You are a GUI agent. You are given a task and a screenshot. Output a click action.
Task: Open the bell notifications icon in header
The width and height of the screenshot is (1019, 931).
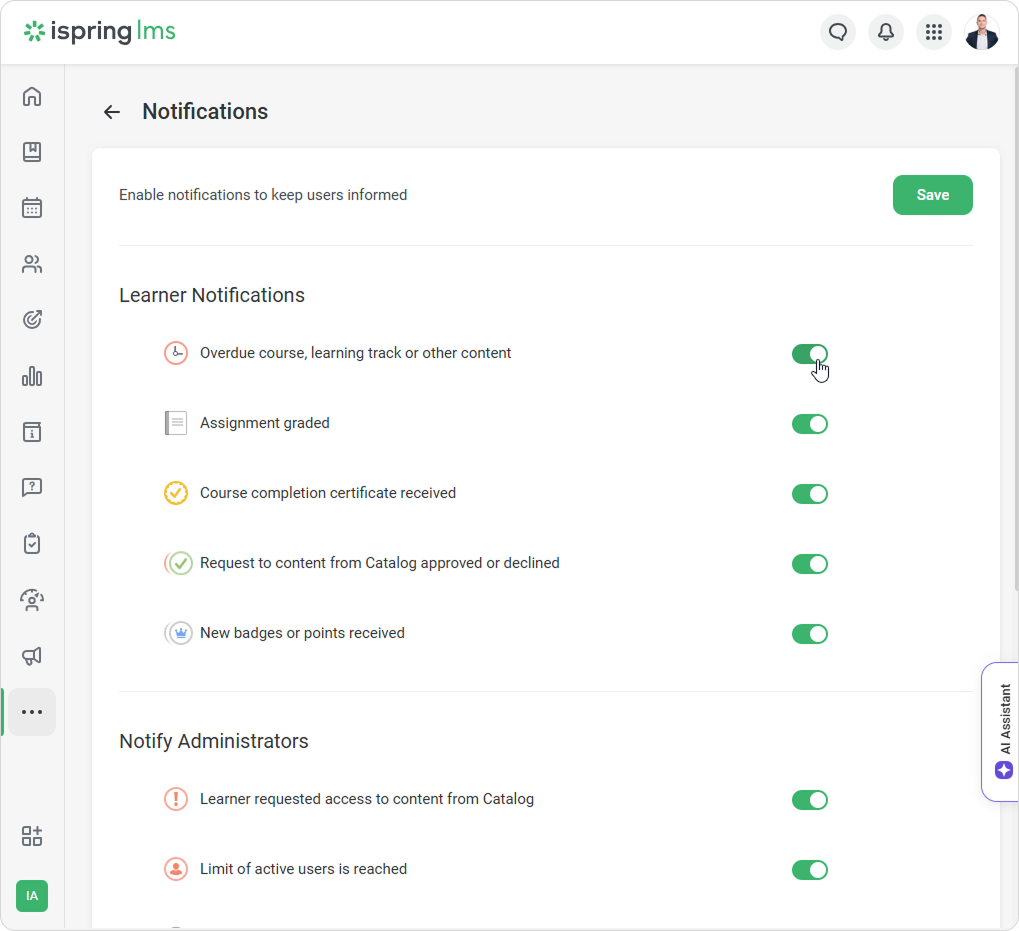(x=886, y=32)
